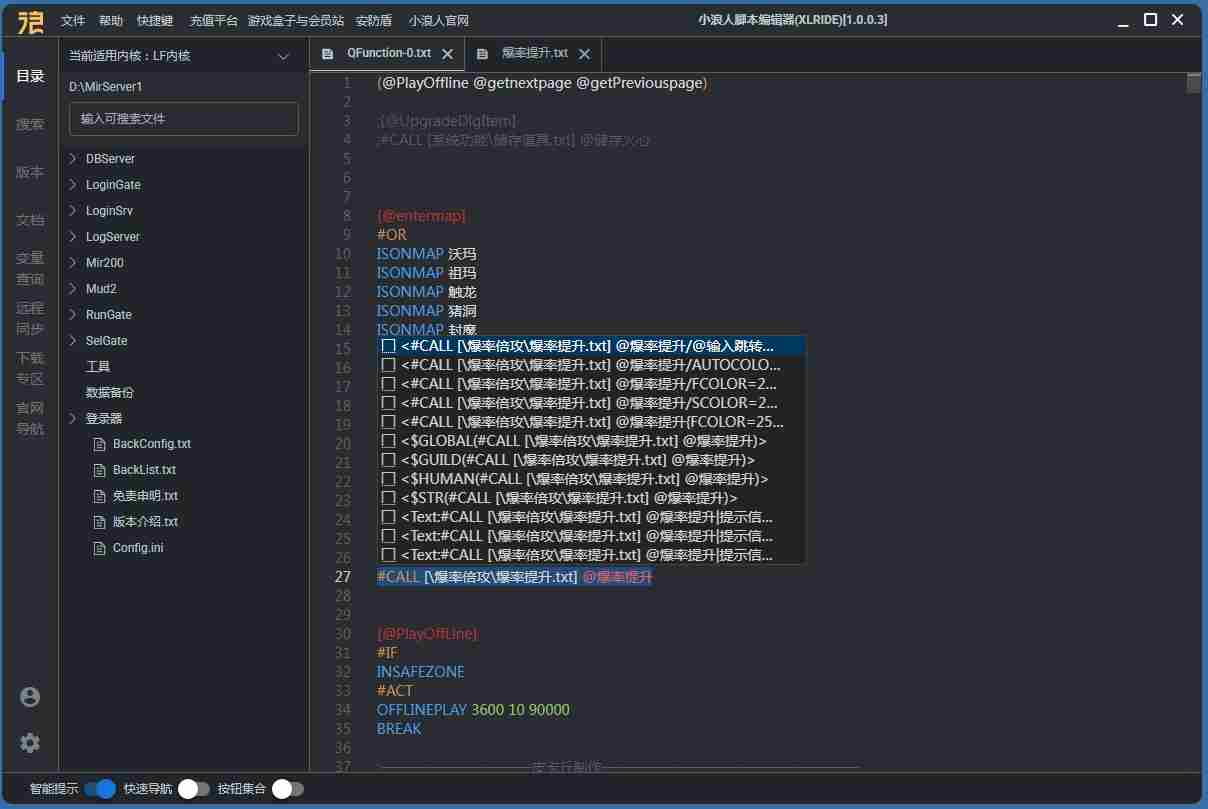1208x809 pixels.
Task: Enable the 快速导航 switch
Action: (194, 789)
